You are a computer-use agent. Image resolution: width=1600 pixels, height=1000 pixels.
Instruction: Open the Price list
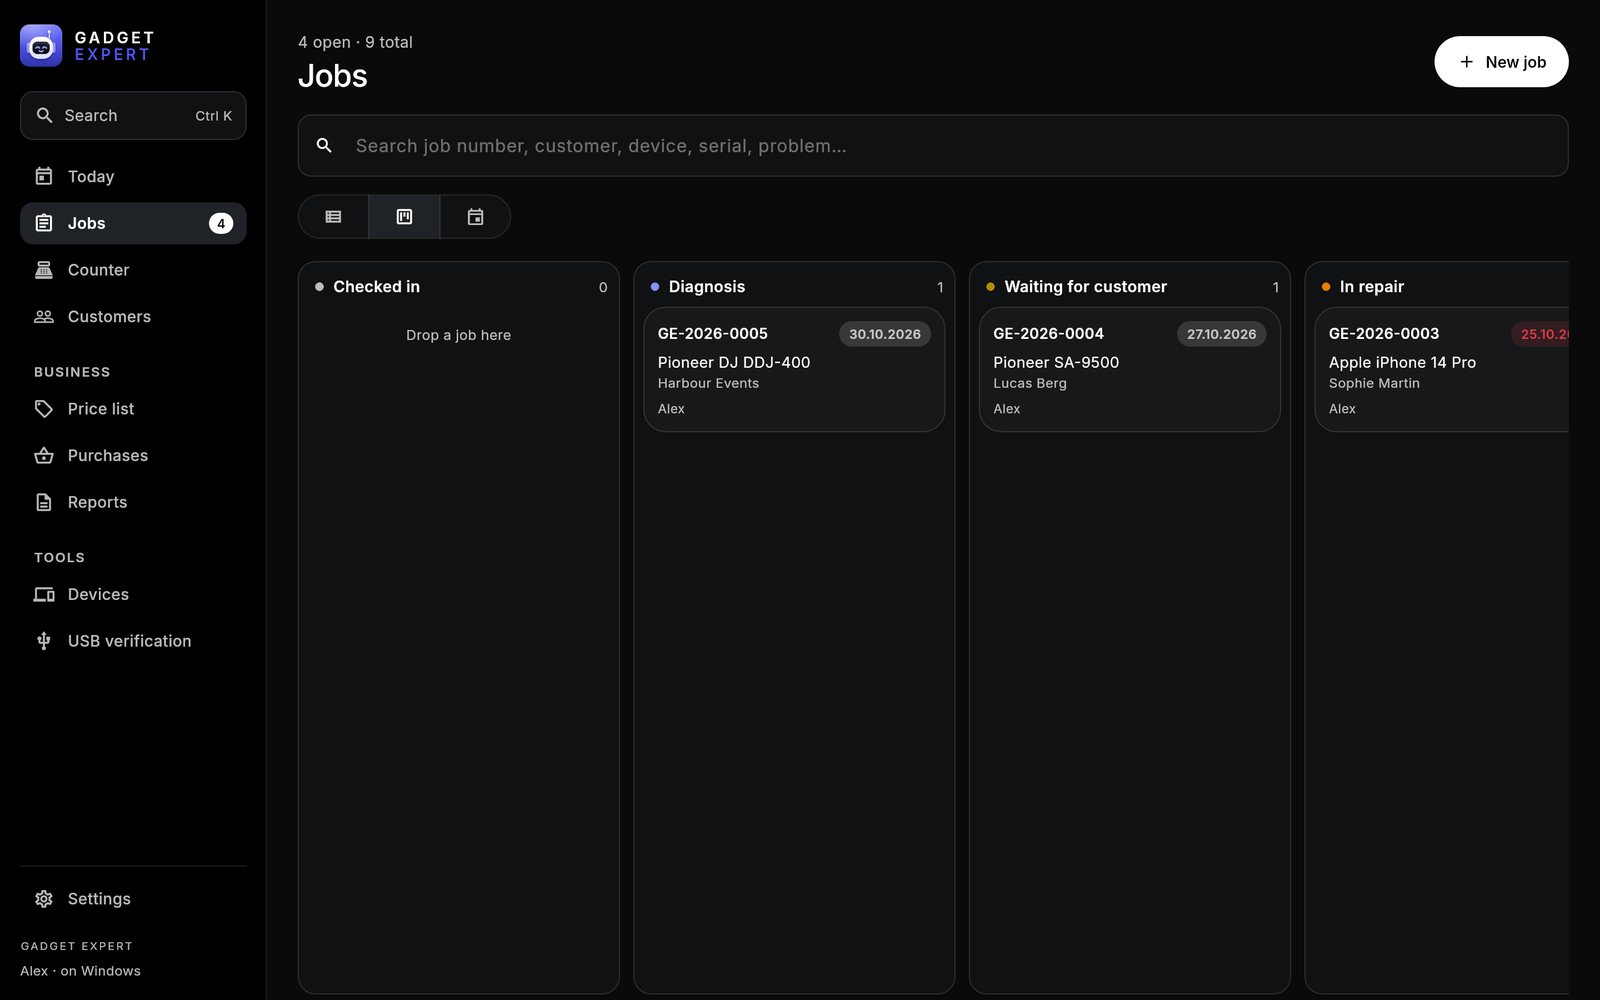point(133,409)
